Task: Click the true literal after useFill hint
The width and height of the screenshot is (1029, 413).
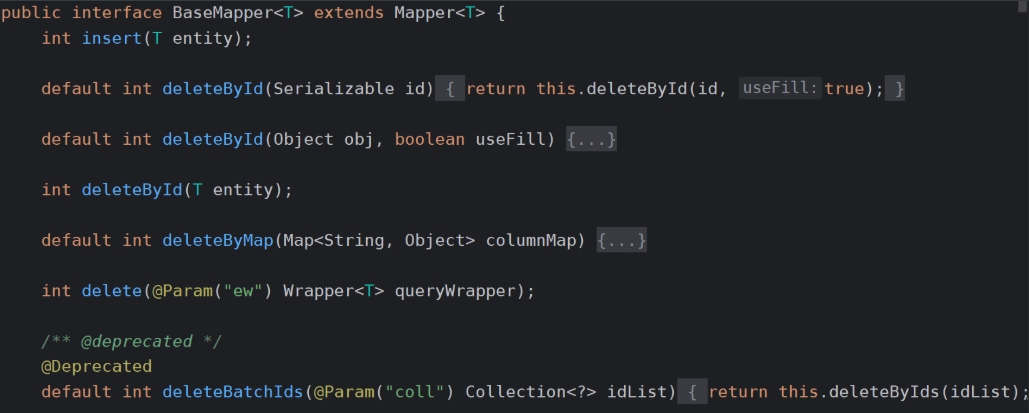Action: 845,89
